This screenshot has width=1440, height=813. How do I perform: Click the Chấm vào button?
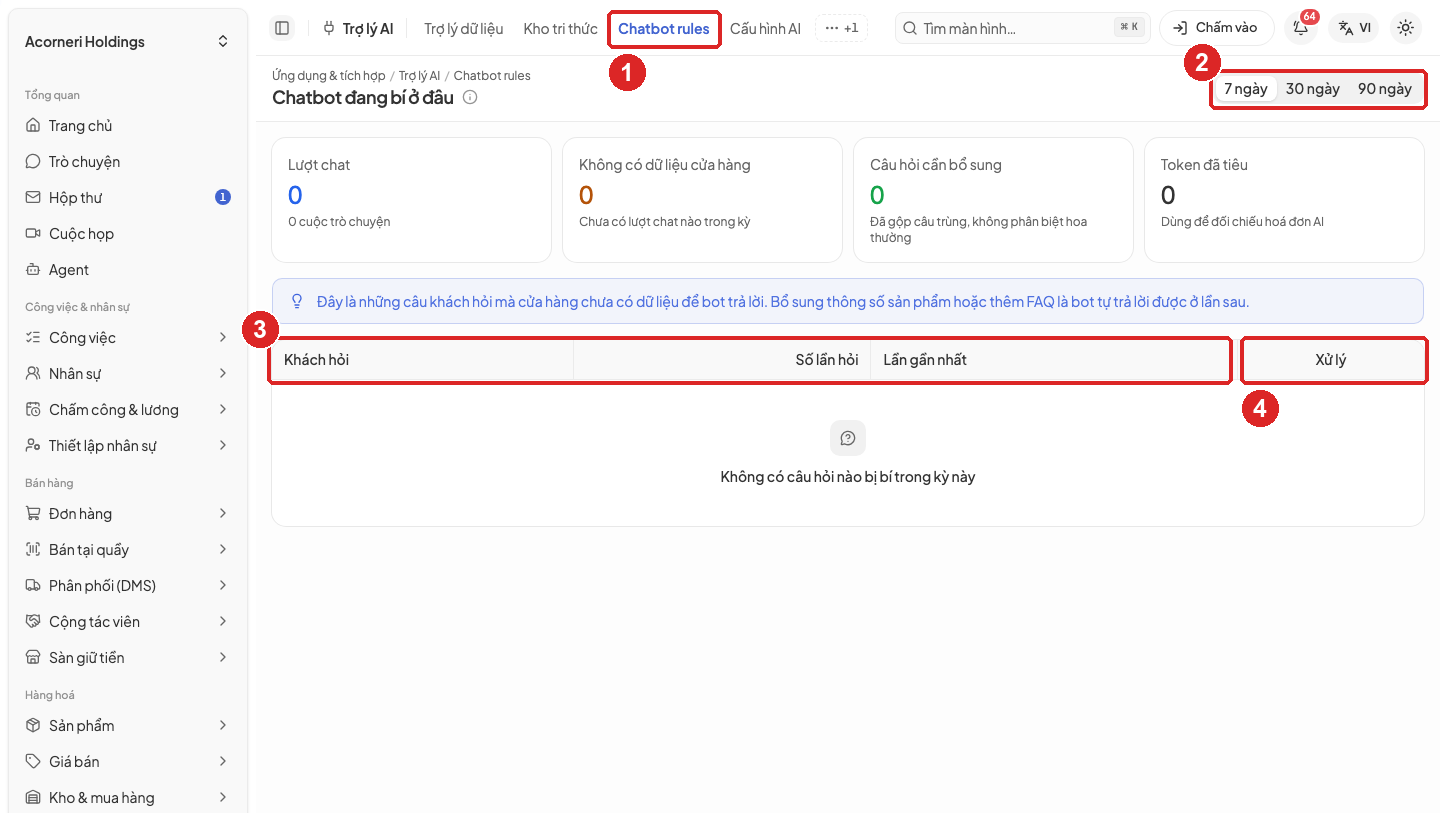[1217, 28]
